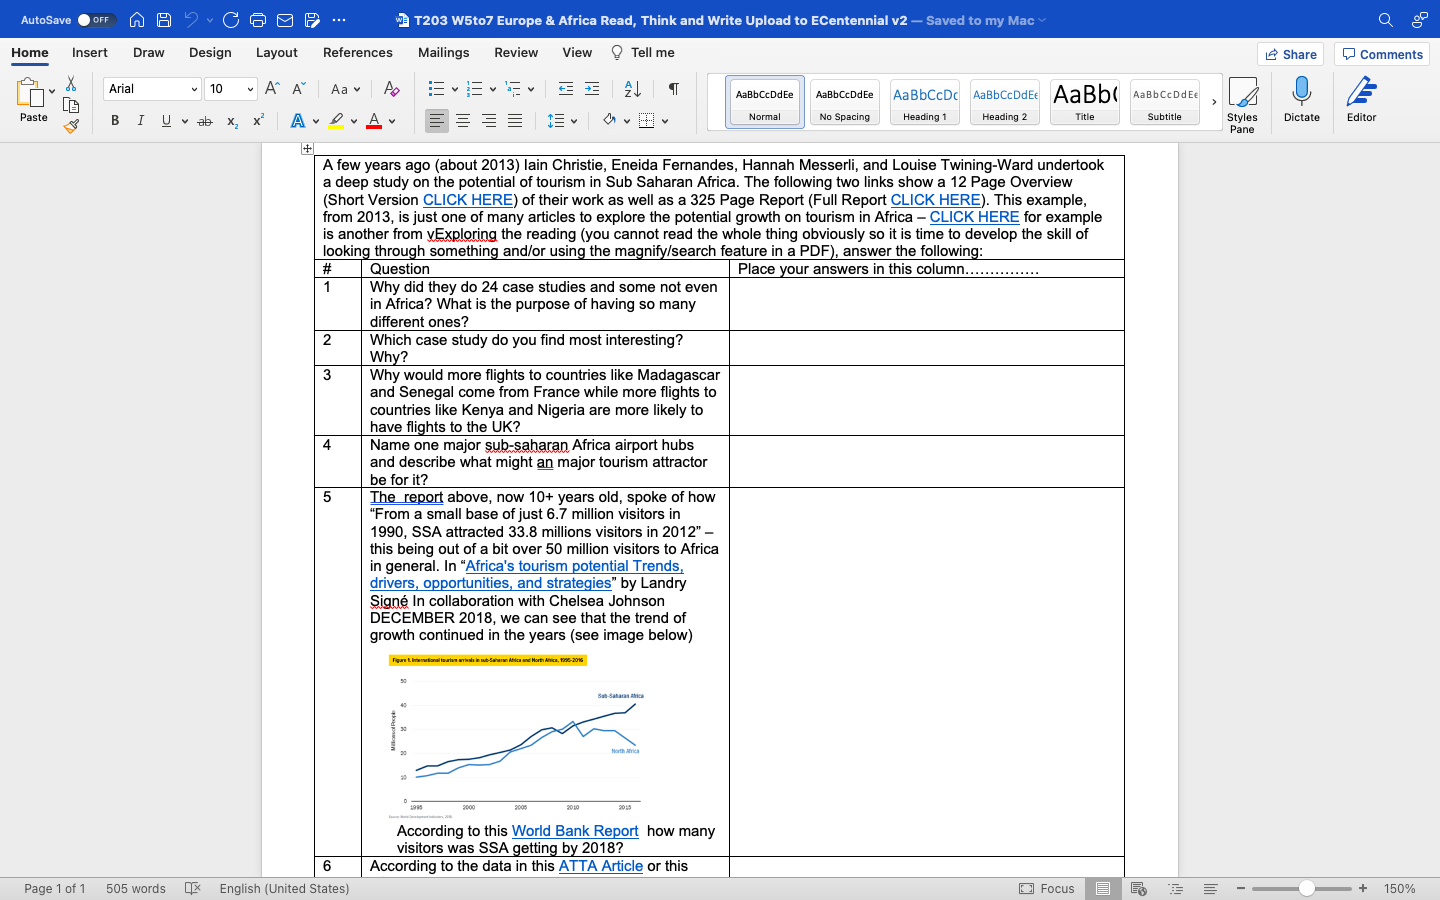Clear all formatting eraser icon
Screen dimensions: 1440x900
click(392, 89)
